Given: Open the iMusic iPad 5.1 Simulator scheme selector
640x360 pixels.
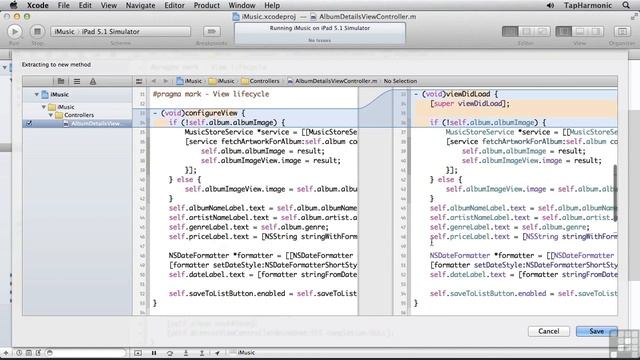Looking at the screenshot, I should [x=120, y=31].
